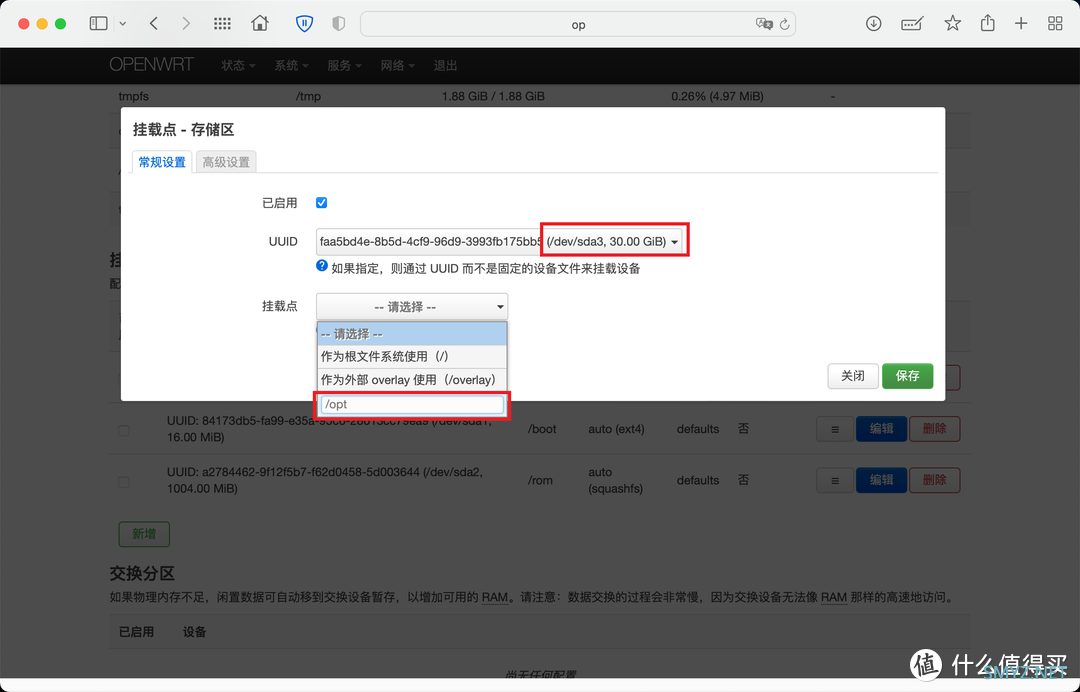Toggle the Safari sidebar icon
Viewport: 1080px width, 692px height.
tap(98, 23)
